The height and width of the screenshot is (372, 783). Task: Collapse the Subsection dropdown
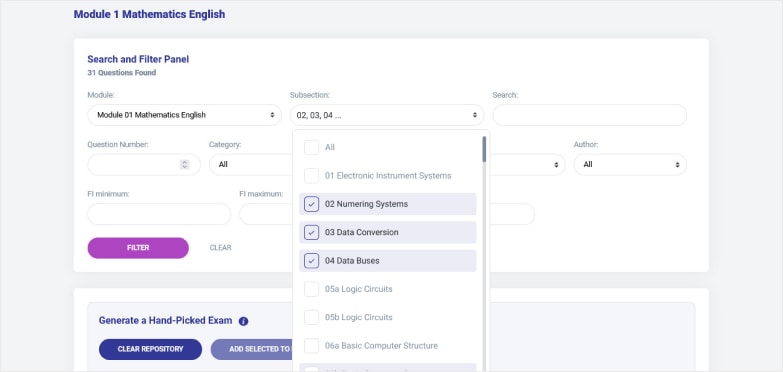pos(387,115)
